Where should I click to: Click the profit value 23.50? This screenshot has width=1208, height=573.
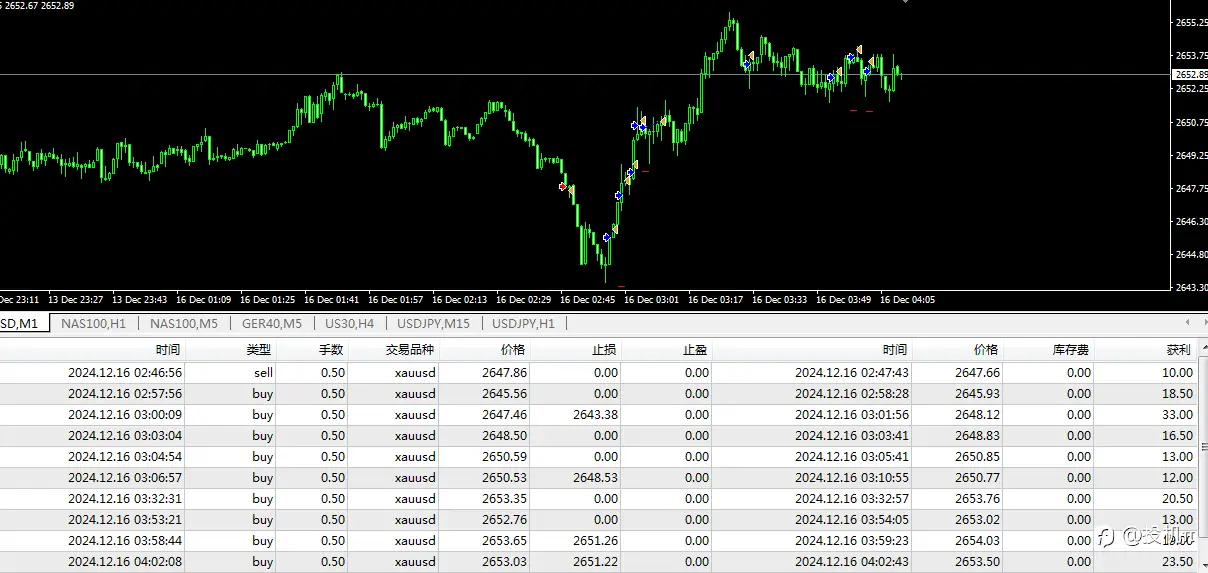point(1177,561)
